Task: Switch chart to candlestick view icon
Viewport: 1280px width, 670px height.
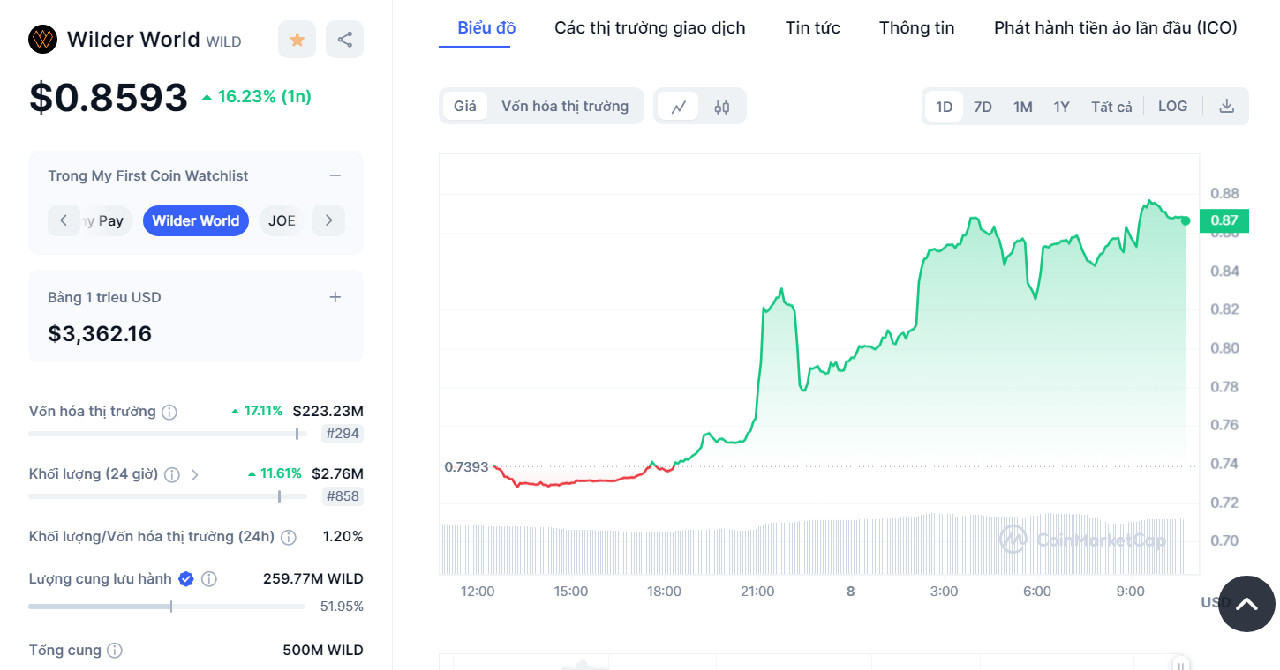Action: point(722,105)
